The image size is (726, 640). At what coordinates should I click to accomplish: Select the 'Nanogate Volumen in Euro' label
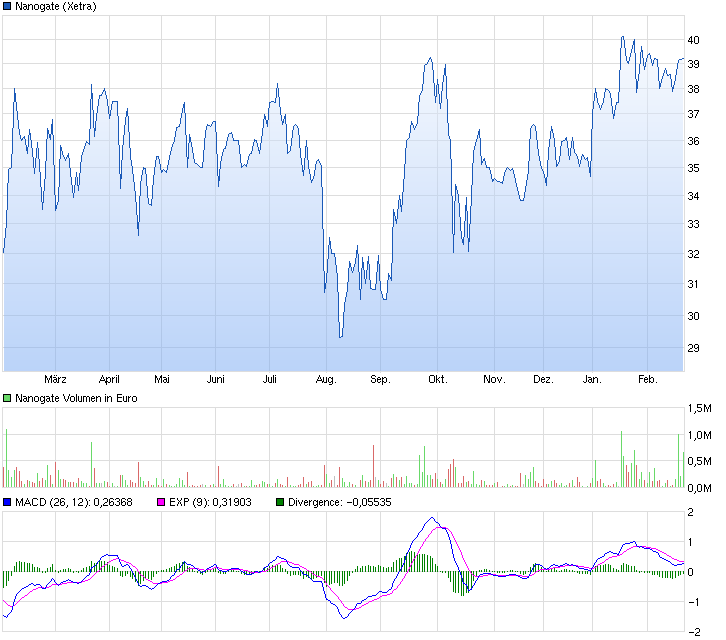click(76, 398)
